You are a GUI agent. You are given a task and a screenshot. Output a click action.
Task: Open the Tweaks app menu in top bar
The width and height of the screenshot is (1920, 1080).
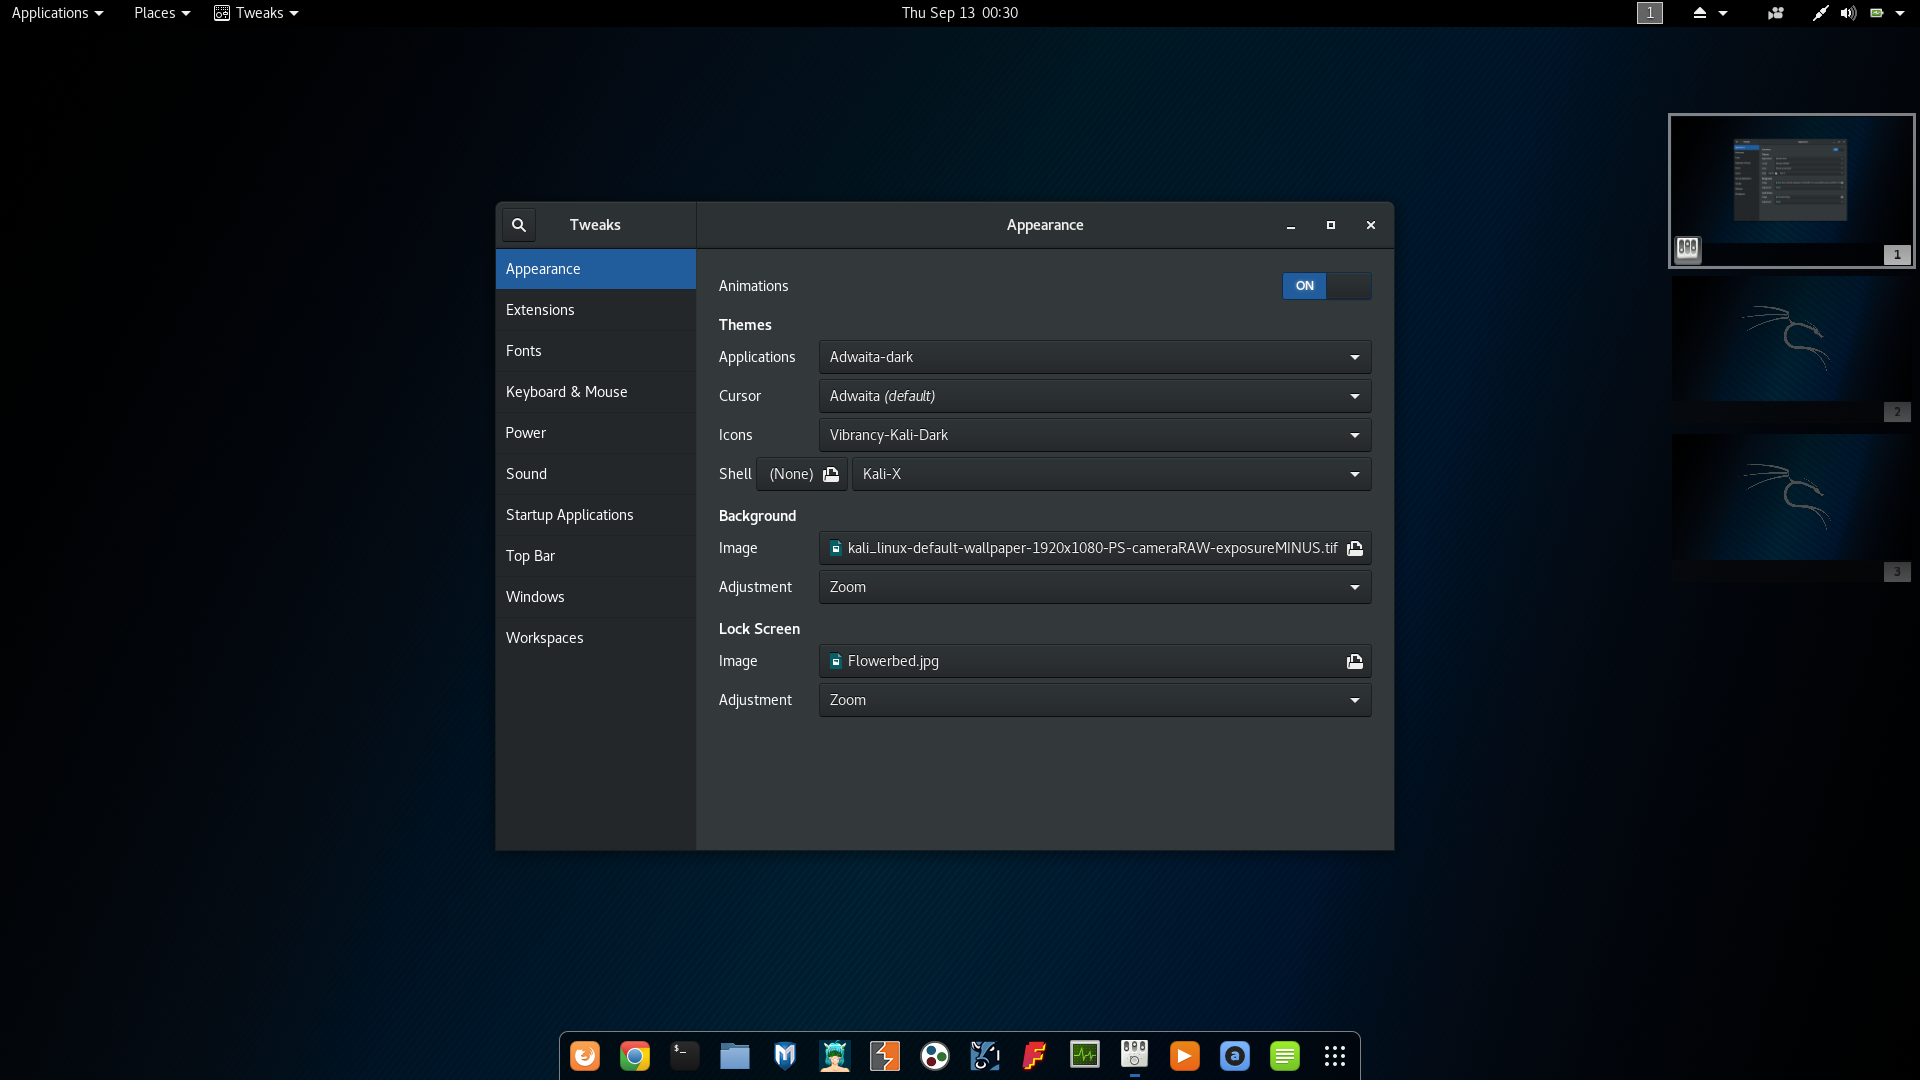(x=256, y=13)
